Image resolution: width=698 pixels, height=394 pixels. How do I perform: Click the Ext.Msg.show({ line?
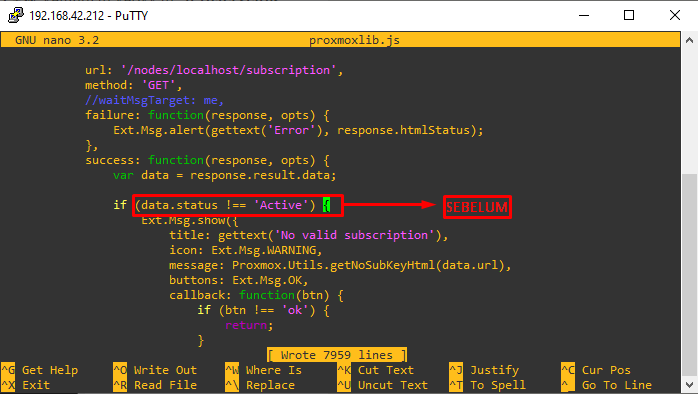click(190, 220)
